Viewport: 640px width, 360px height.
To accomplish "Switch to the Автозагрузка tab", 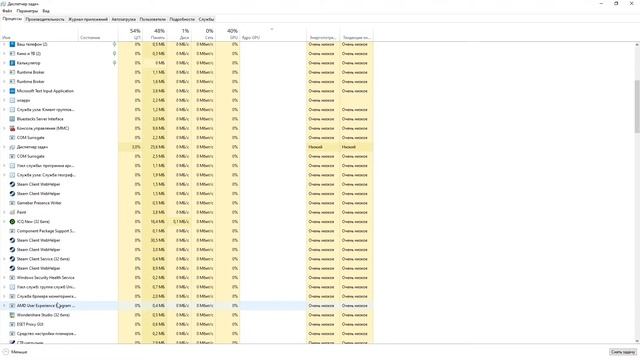I will (124, 19).
